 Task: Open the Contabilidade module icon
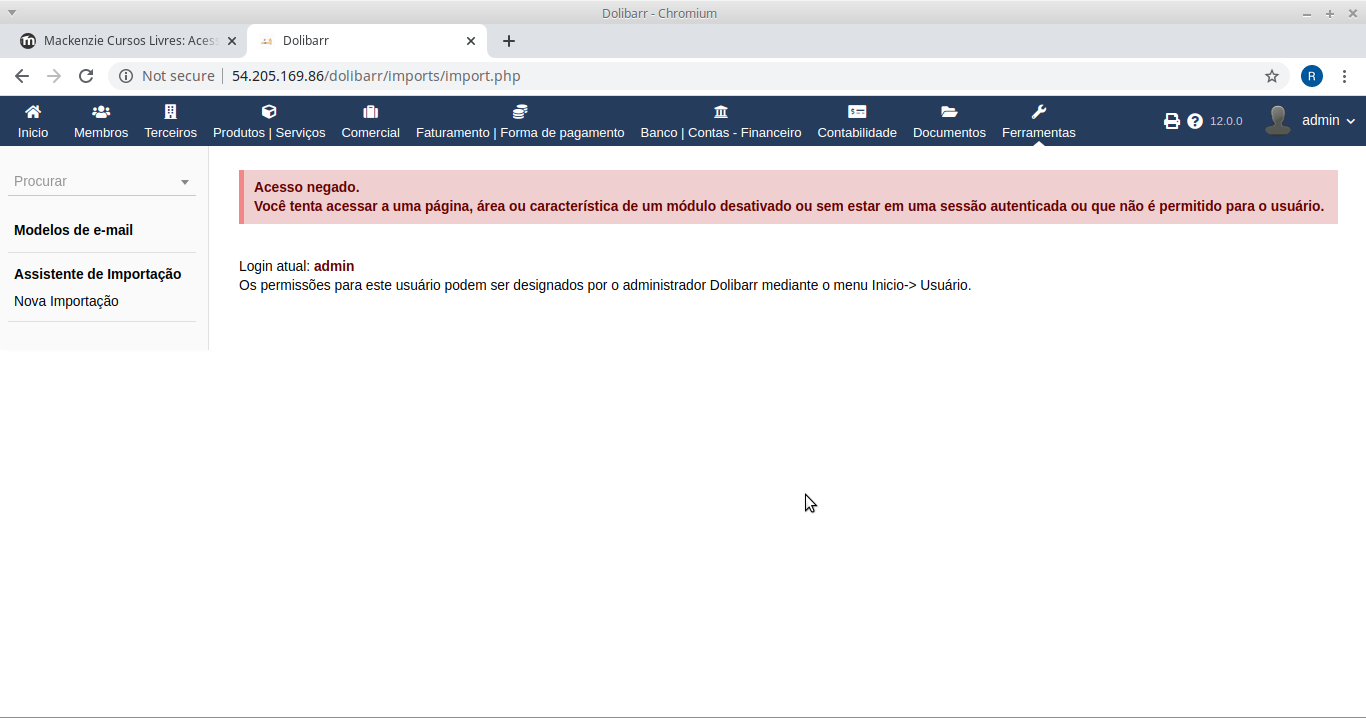(857, 112)
